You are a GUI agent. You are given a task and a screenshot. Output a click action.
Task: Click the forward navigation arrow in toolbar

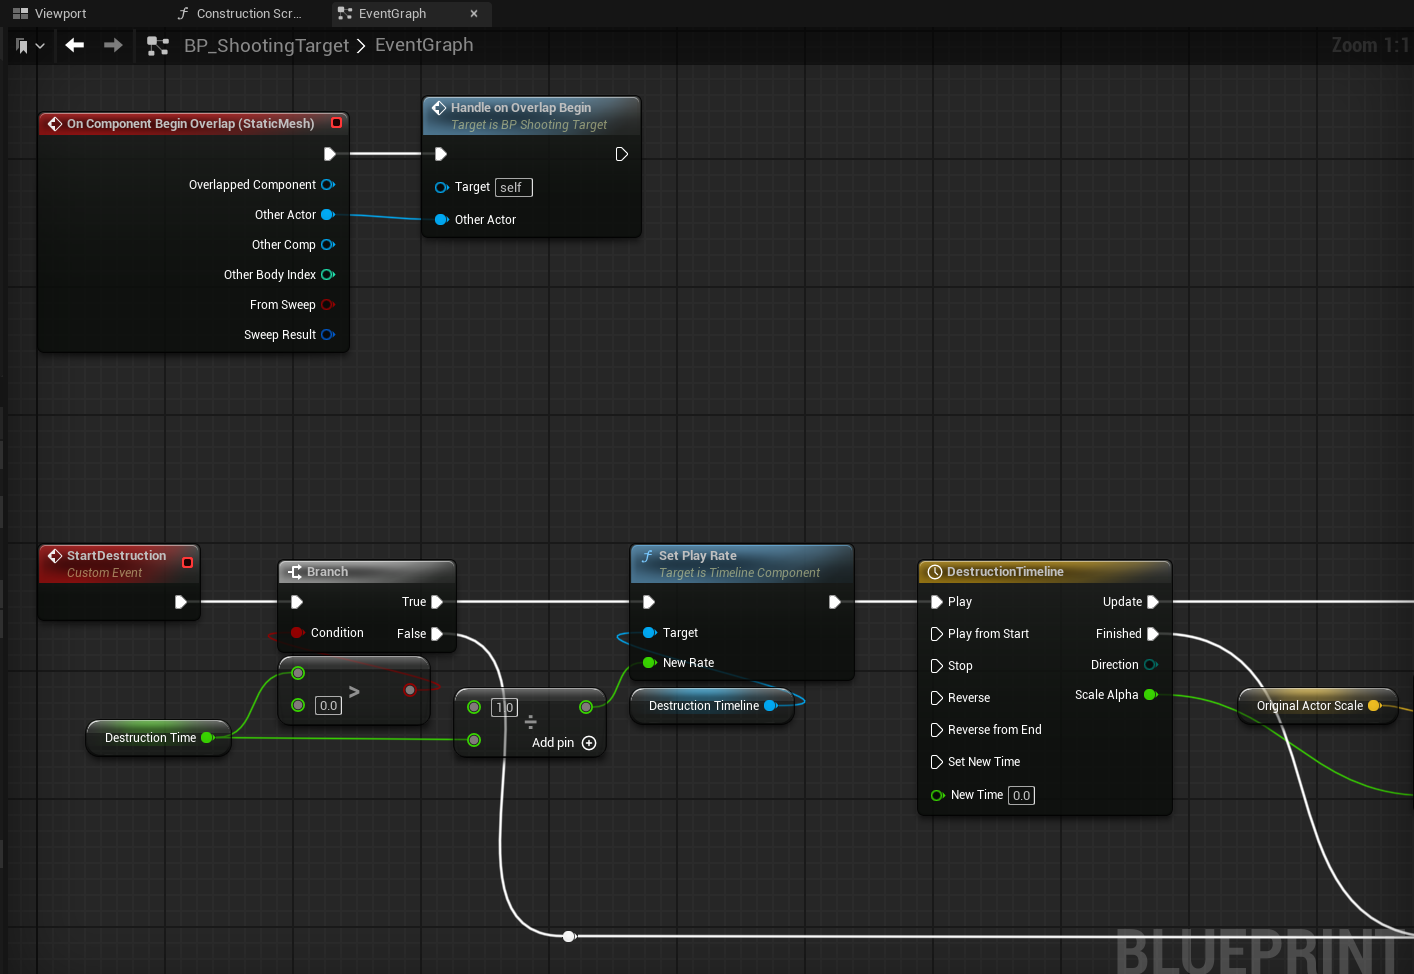(x=113, y=45)
